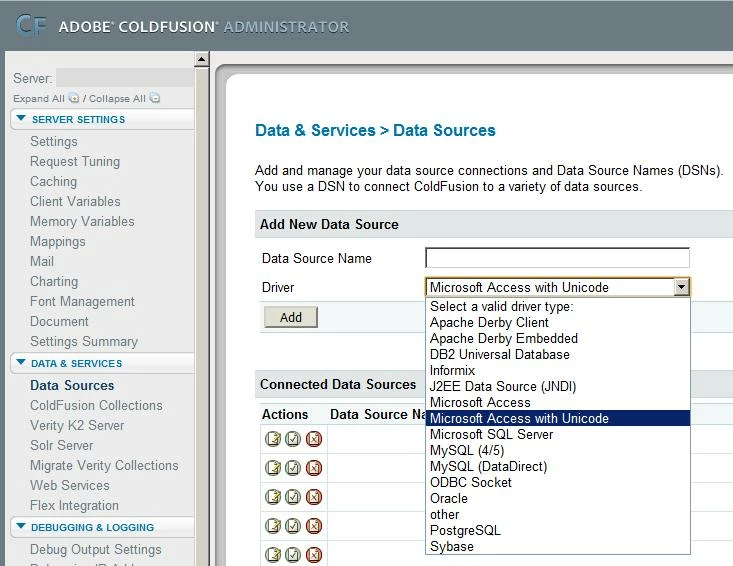Focus the Data Source Name field
This screenshot has height=566, width=733.
pyautogui.click(x=557, y=258)
